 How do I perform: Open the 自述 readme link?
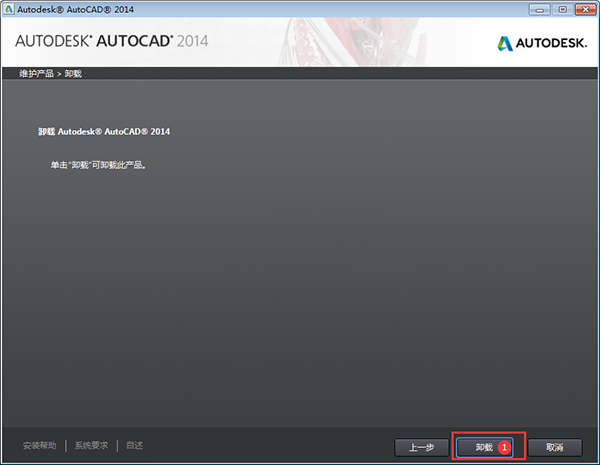135,445
